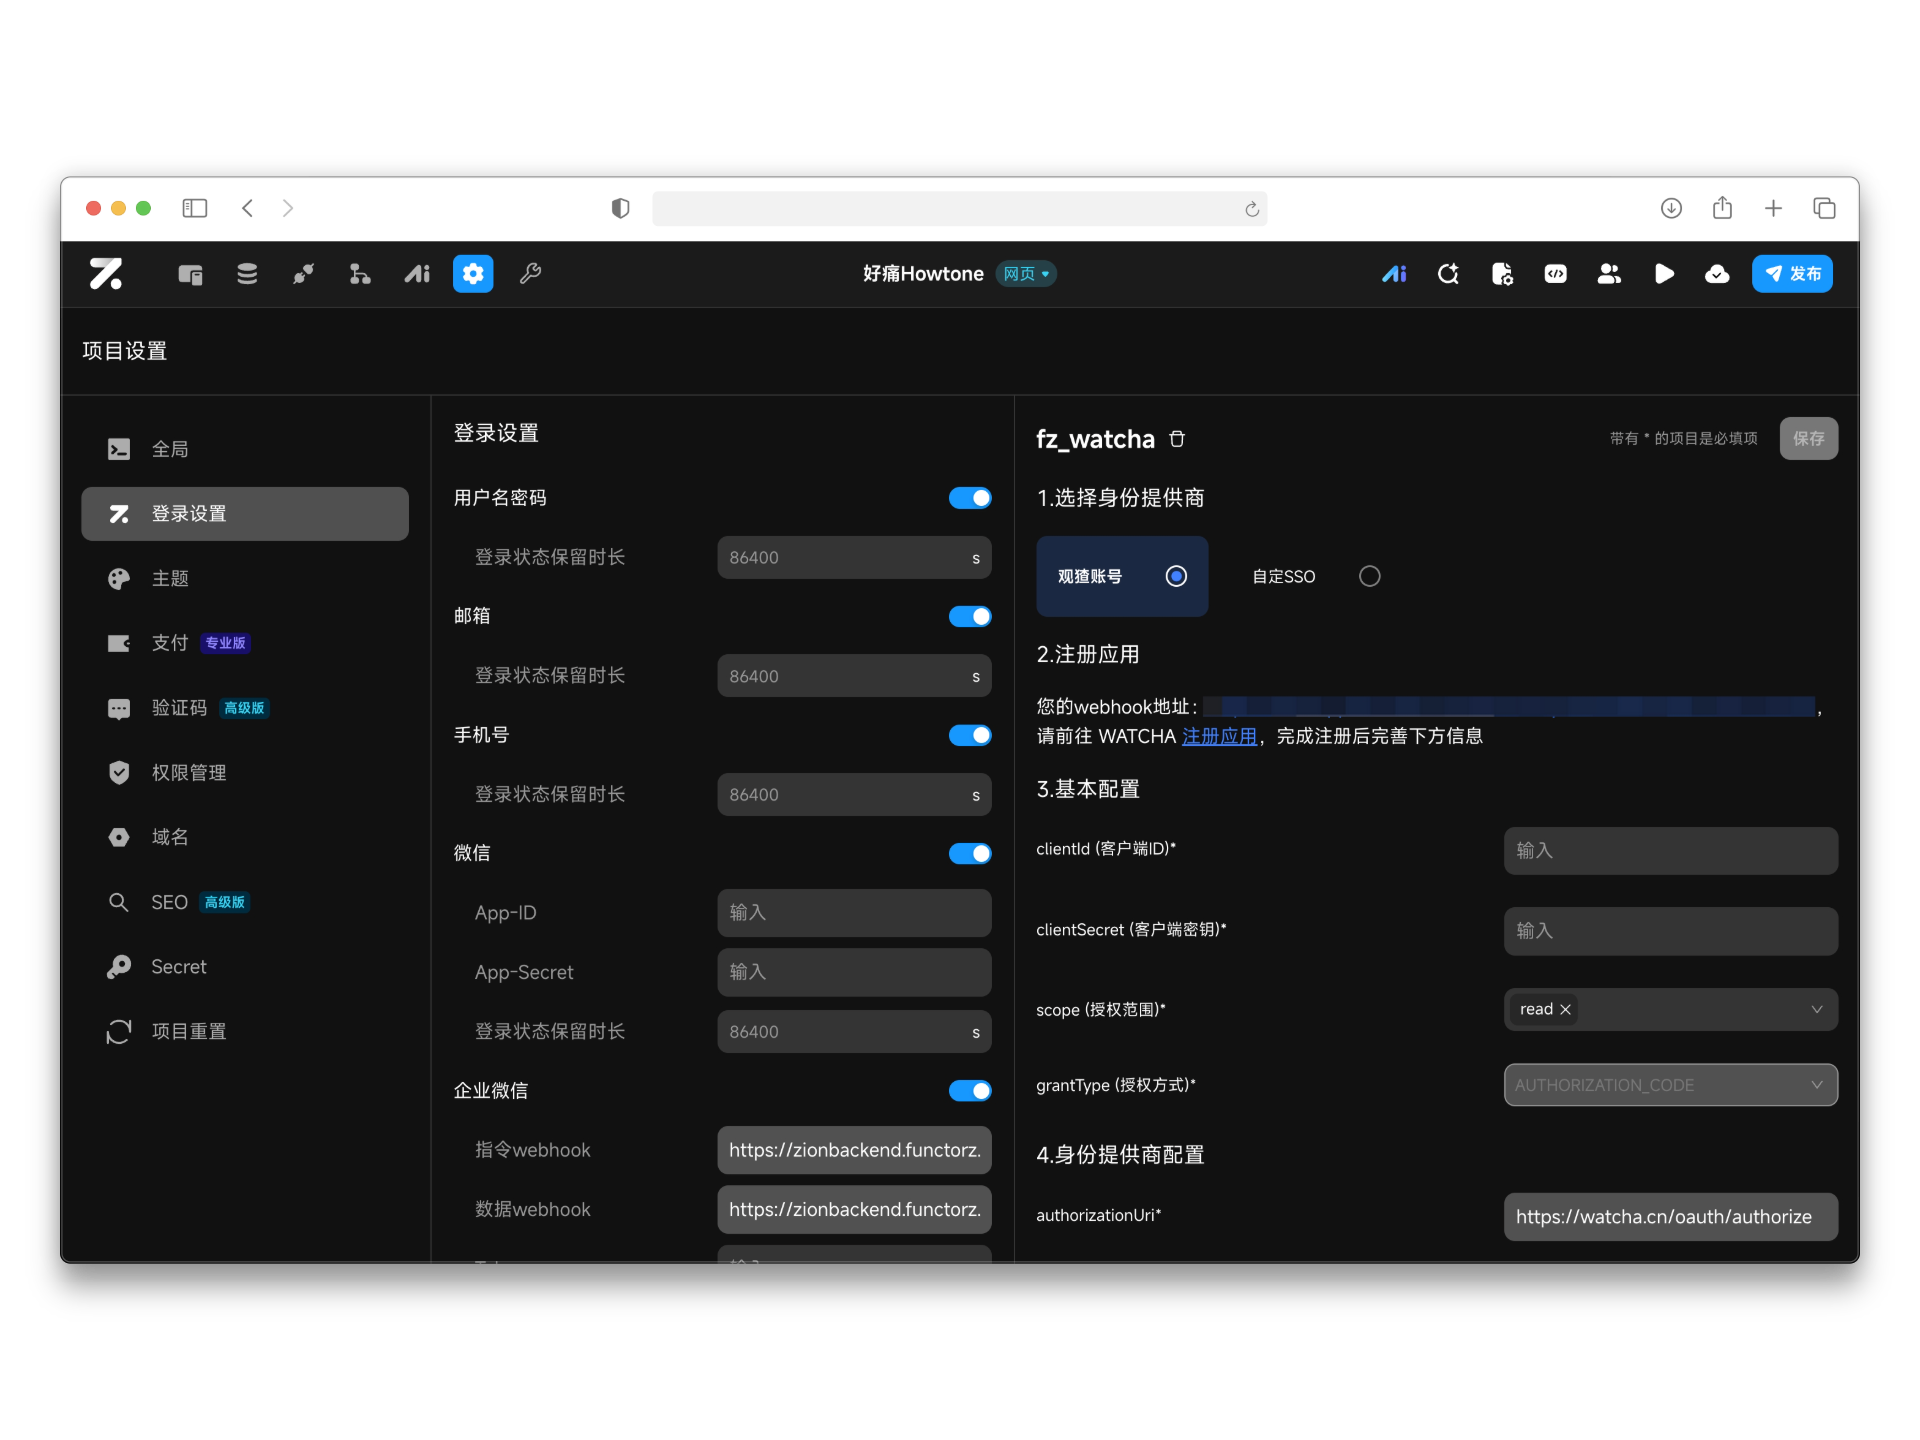Go back in browser
This screenshot has height=1440, width=1920.
point(247,208)
